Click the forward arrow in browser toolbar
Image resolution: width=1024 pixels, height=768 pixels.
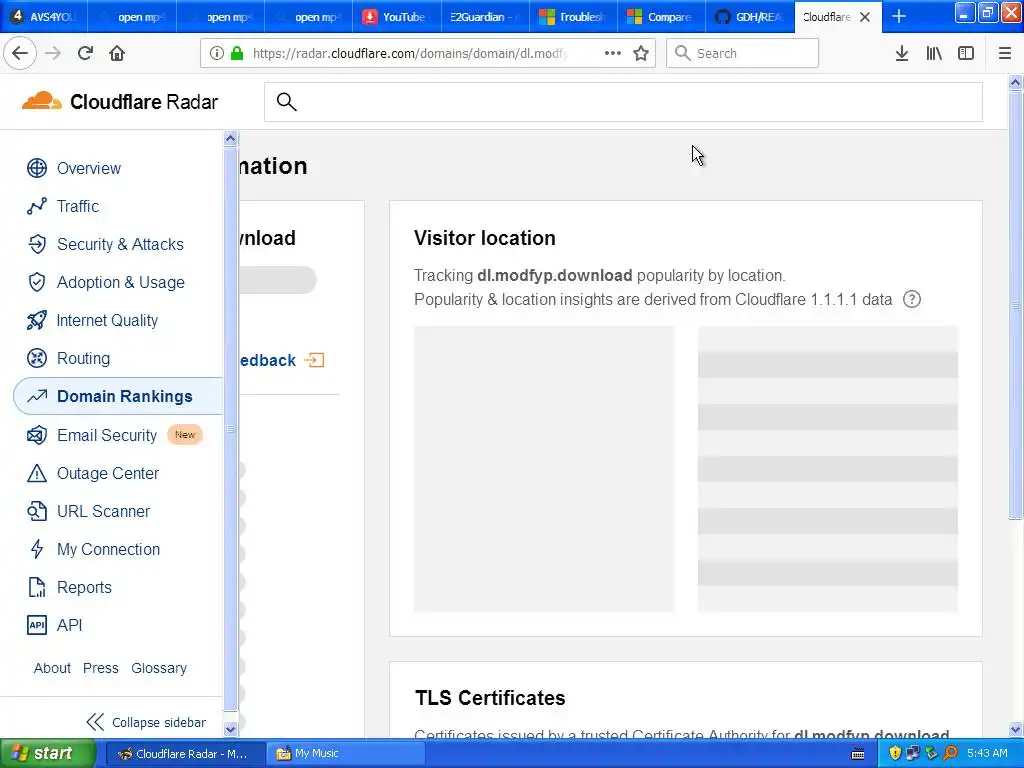[x=53, y=54]
